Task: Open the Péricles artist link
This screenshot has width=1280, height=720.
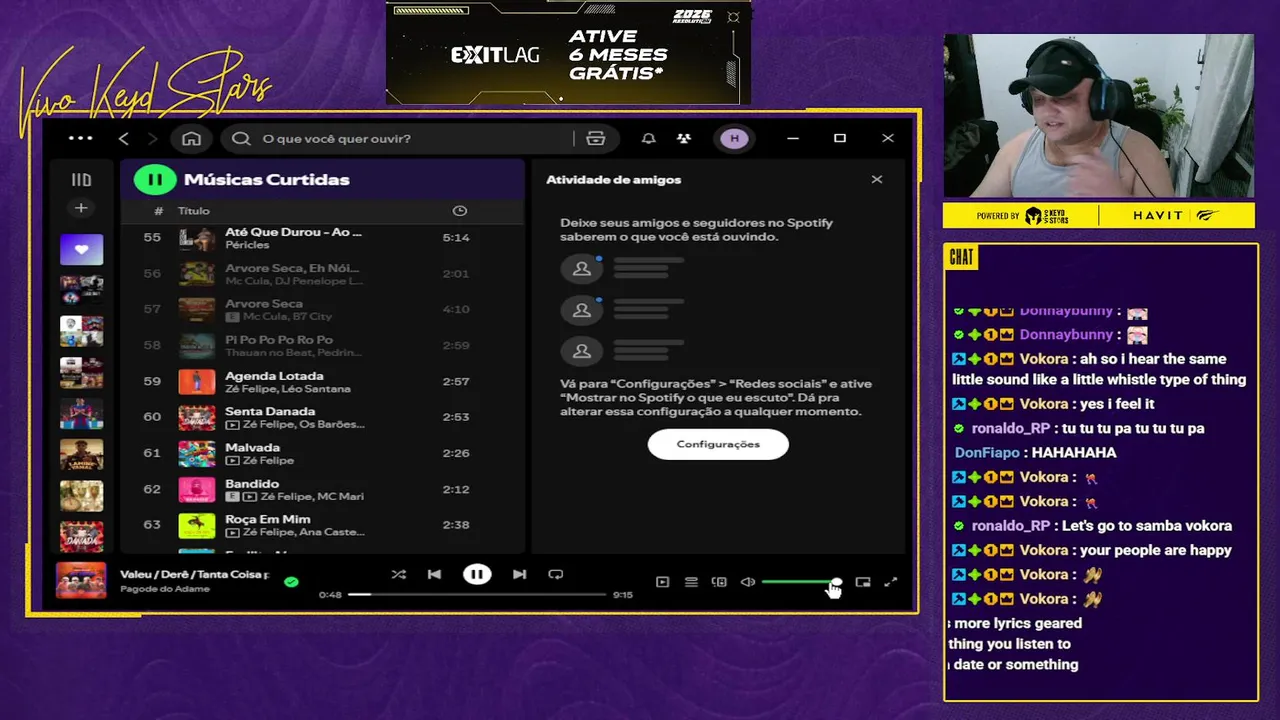Action: (247, 245)
